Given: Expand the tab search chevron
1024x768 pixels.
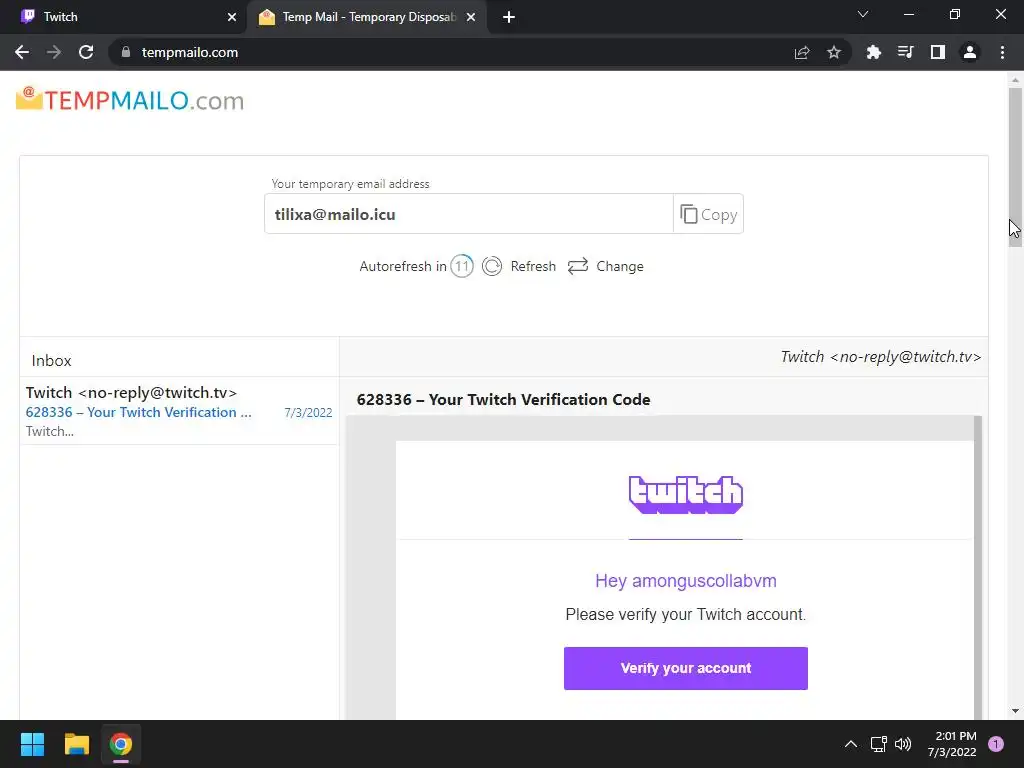Looking at the screenshot, I should 863,14.
